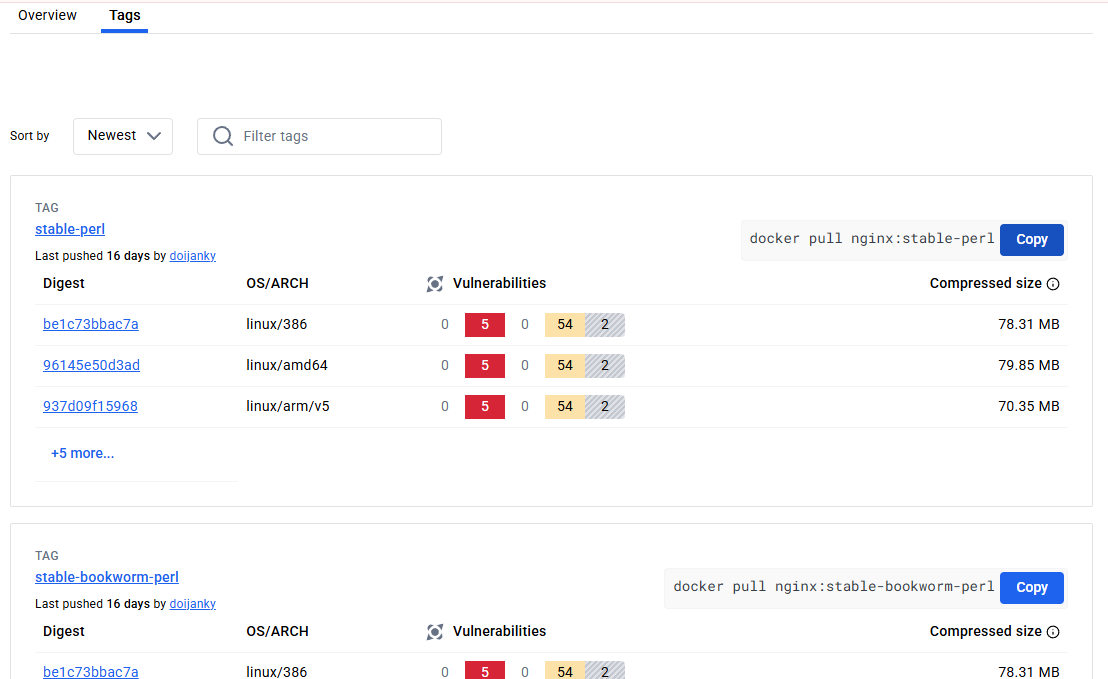Click the linux/amd64 OS/ARCH cell

287,365
